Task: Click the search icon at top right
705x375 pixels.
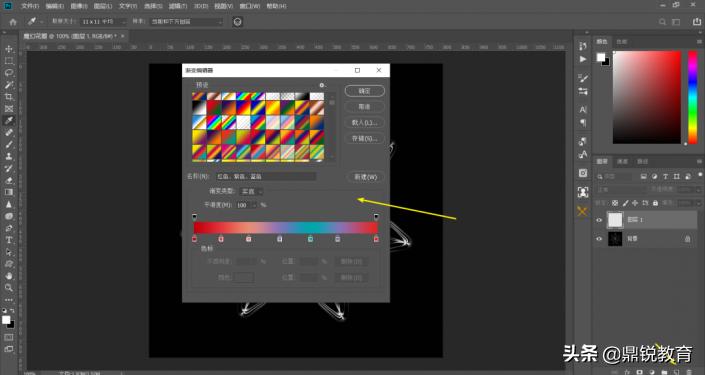Action: click(x=662, y=22)
